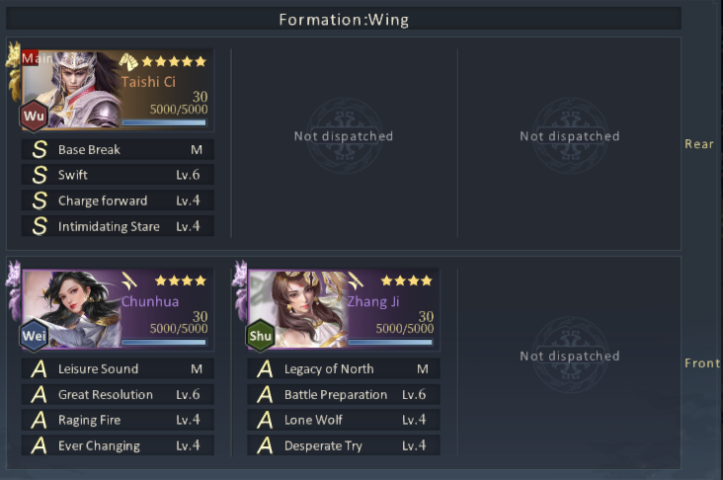Viewport: 723px width, 480px height.
Task: Click the cavalry horse icon beside Taishi Ci's stars
Action: 129,61
